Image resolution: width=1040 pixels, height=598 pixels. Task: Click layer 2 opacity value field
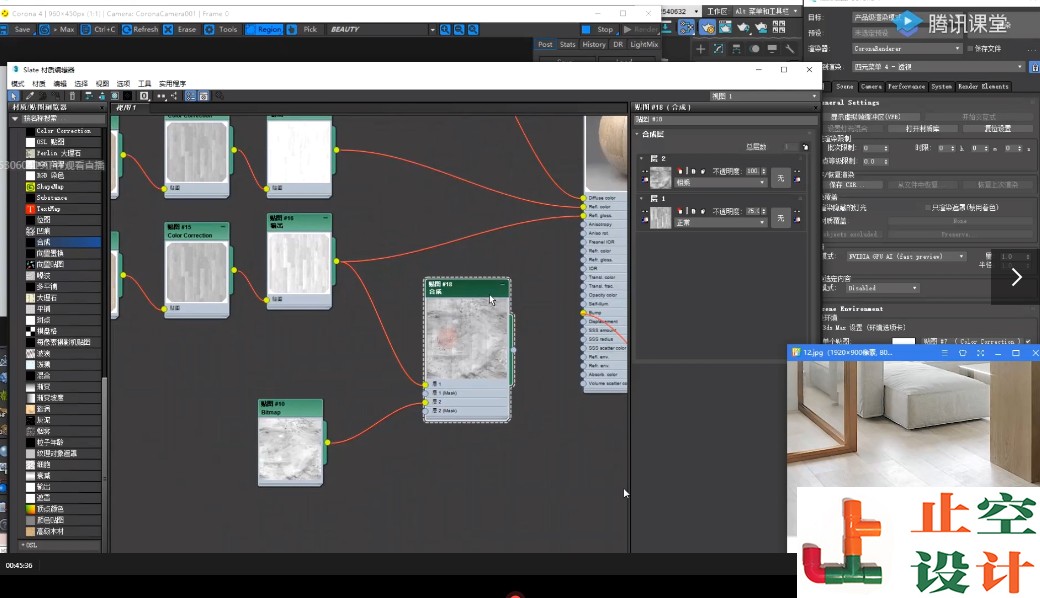(x=752, y=171)
